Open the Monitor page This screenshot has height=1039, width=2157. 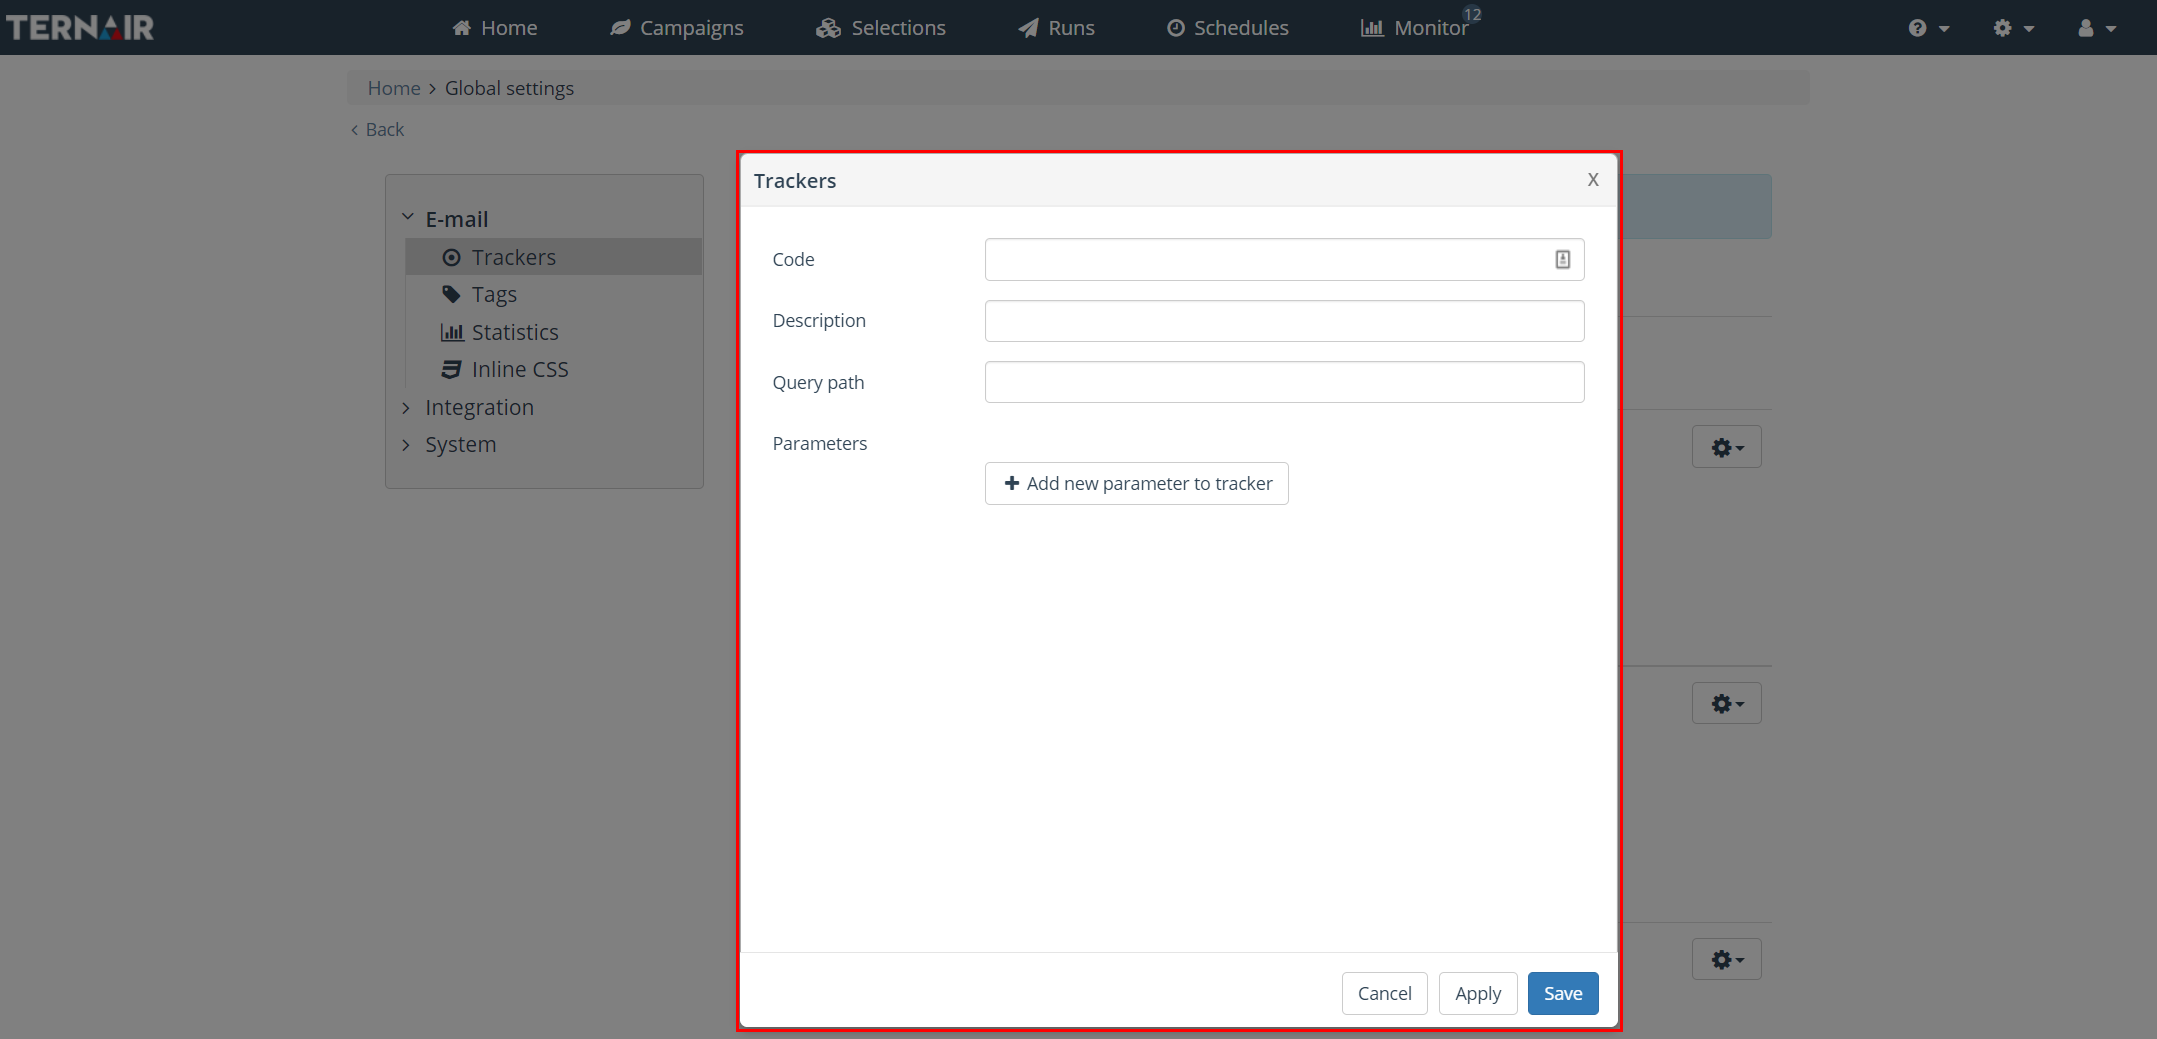pyautogui.click(x=1414, y=28)
